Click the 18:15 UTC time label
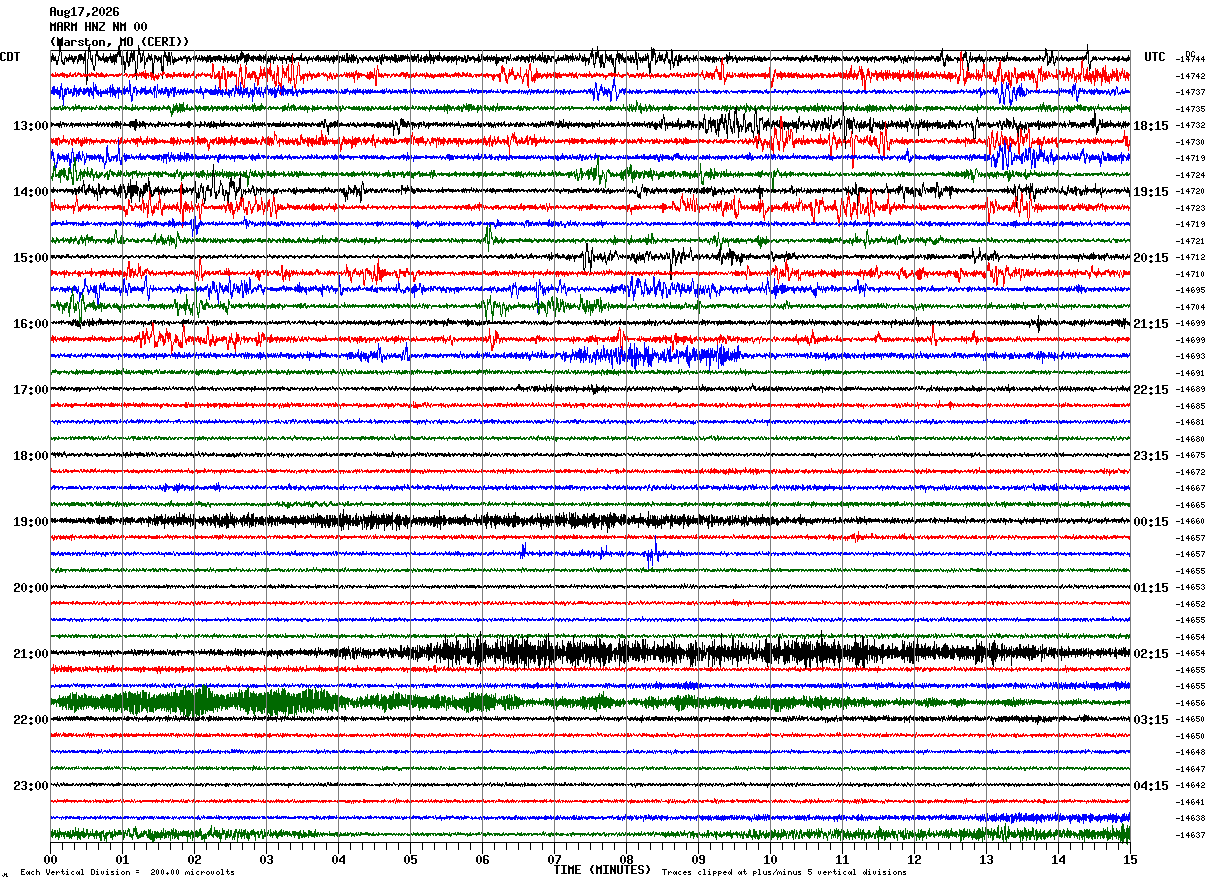The height and width of the screenshot is (886, 1210). (1151, 126)
